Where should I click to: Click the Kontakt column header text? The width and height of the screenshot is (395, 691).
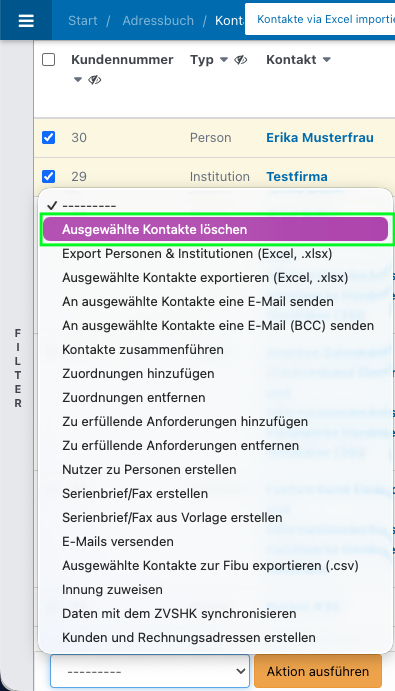(x=291, y=59)
